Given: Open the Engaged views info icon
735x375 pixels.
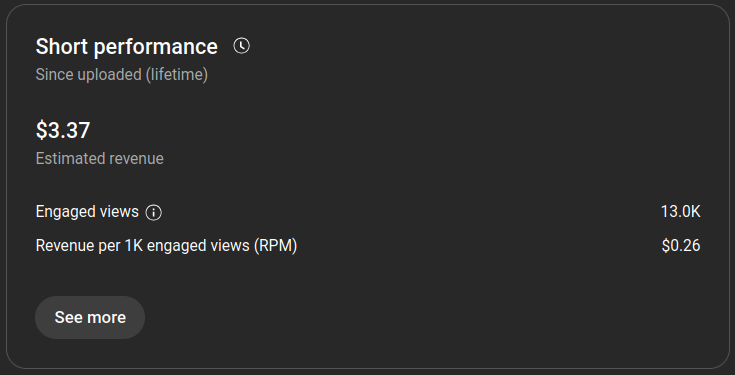Looking at the screenshot, I should point(154,212).
